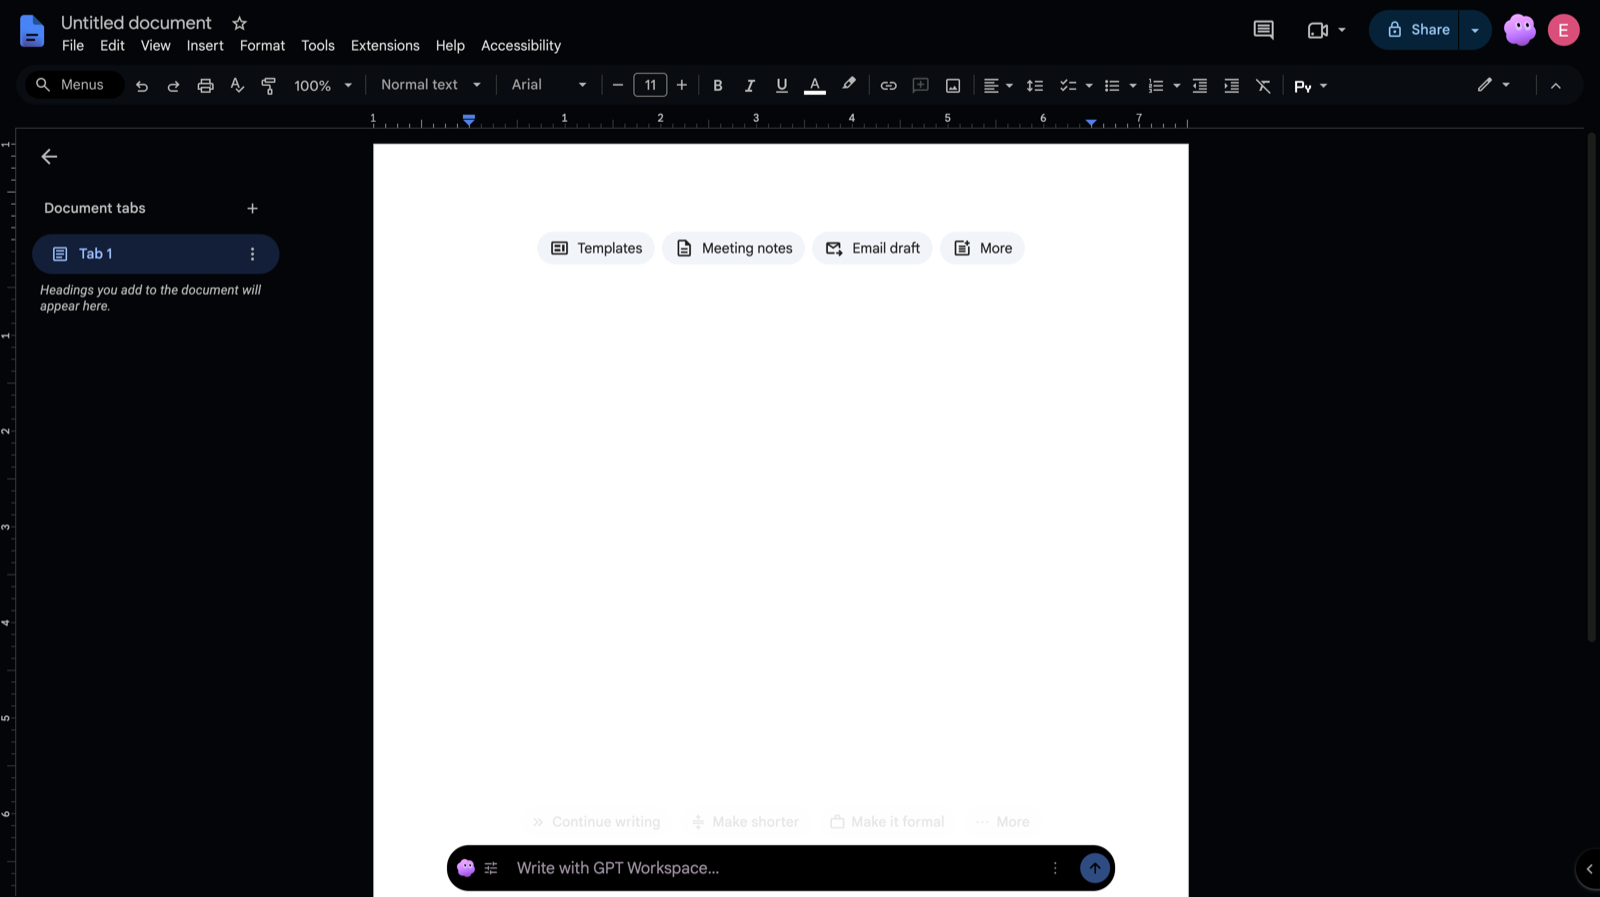Screen dimensions: 1600x897
Task: Click the redo arrow icon
Action: click(x=173, y=86)
